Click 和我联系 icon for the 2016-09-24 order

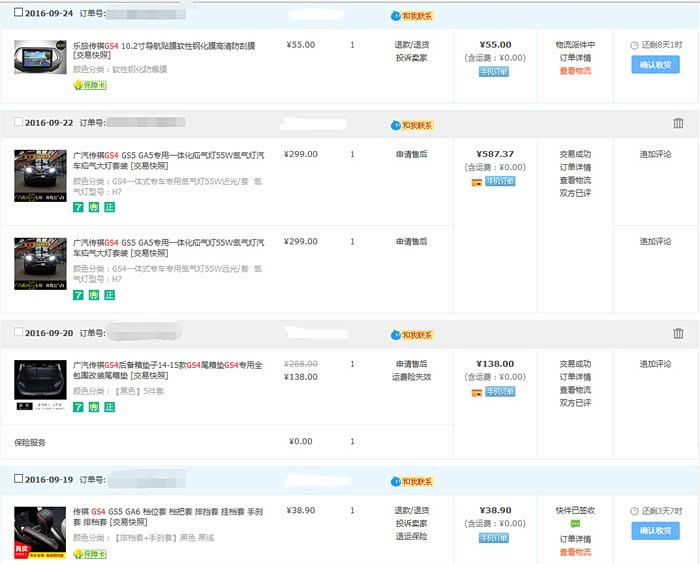[411, 16]
